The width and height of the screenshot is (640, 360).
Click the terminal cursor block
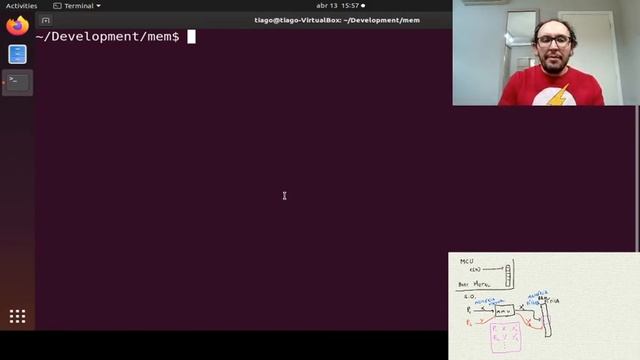coord(191,36)
